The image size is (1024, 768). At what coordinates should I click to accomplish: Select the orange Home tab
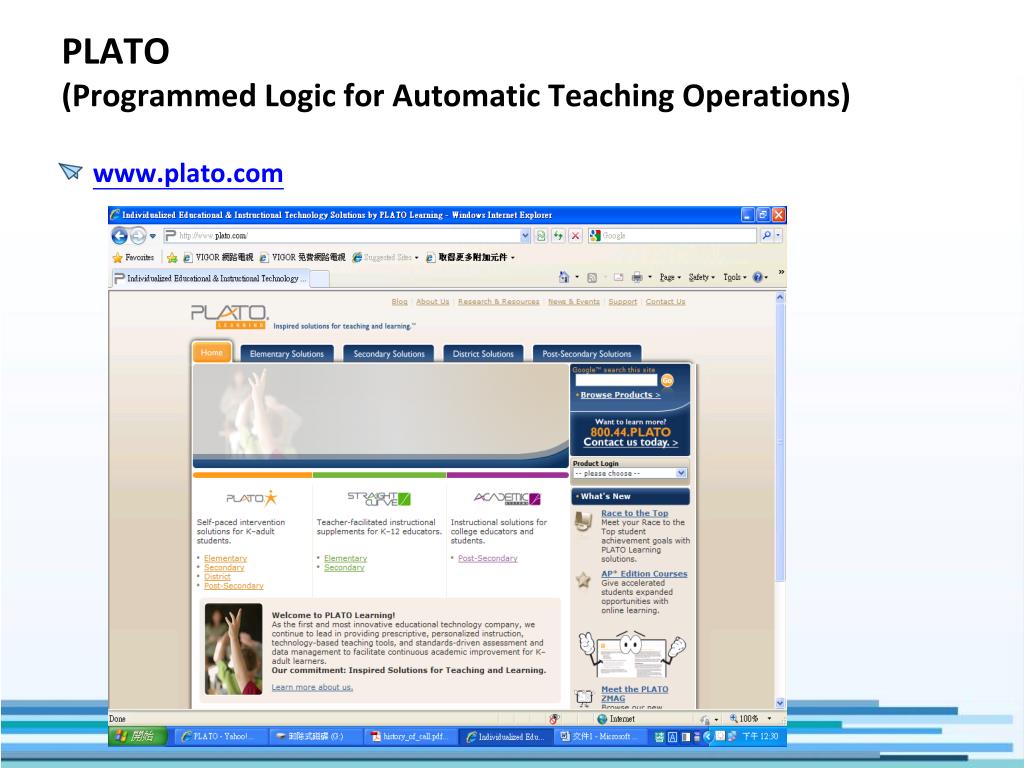(x=212, y=353)
